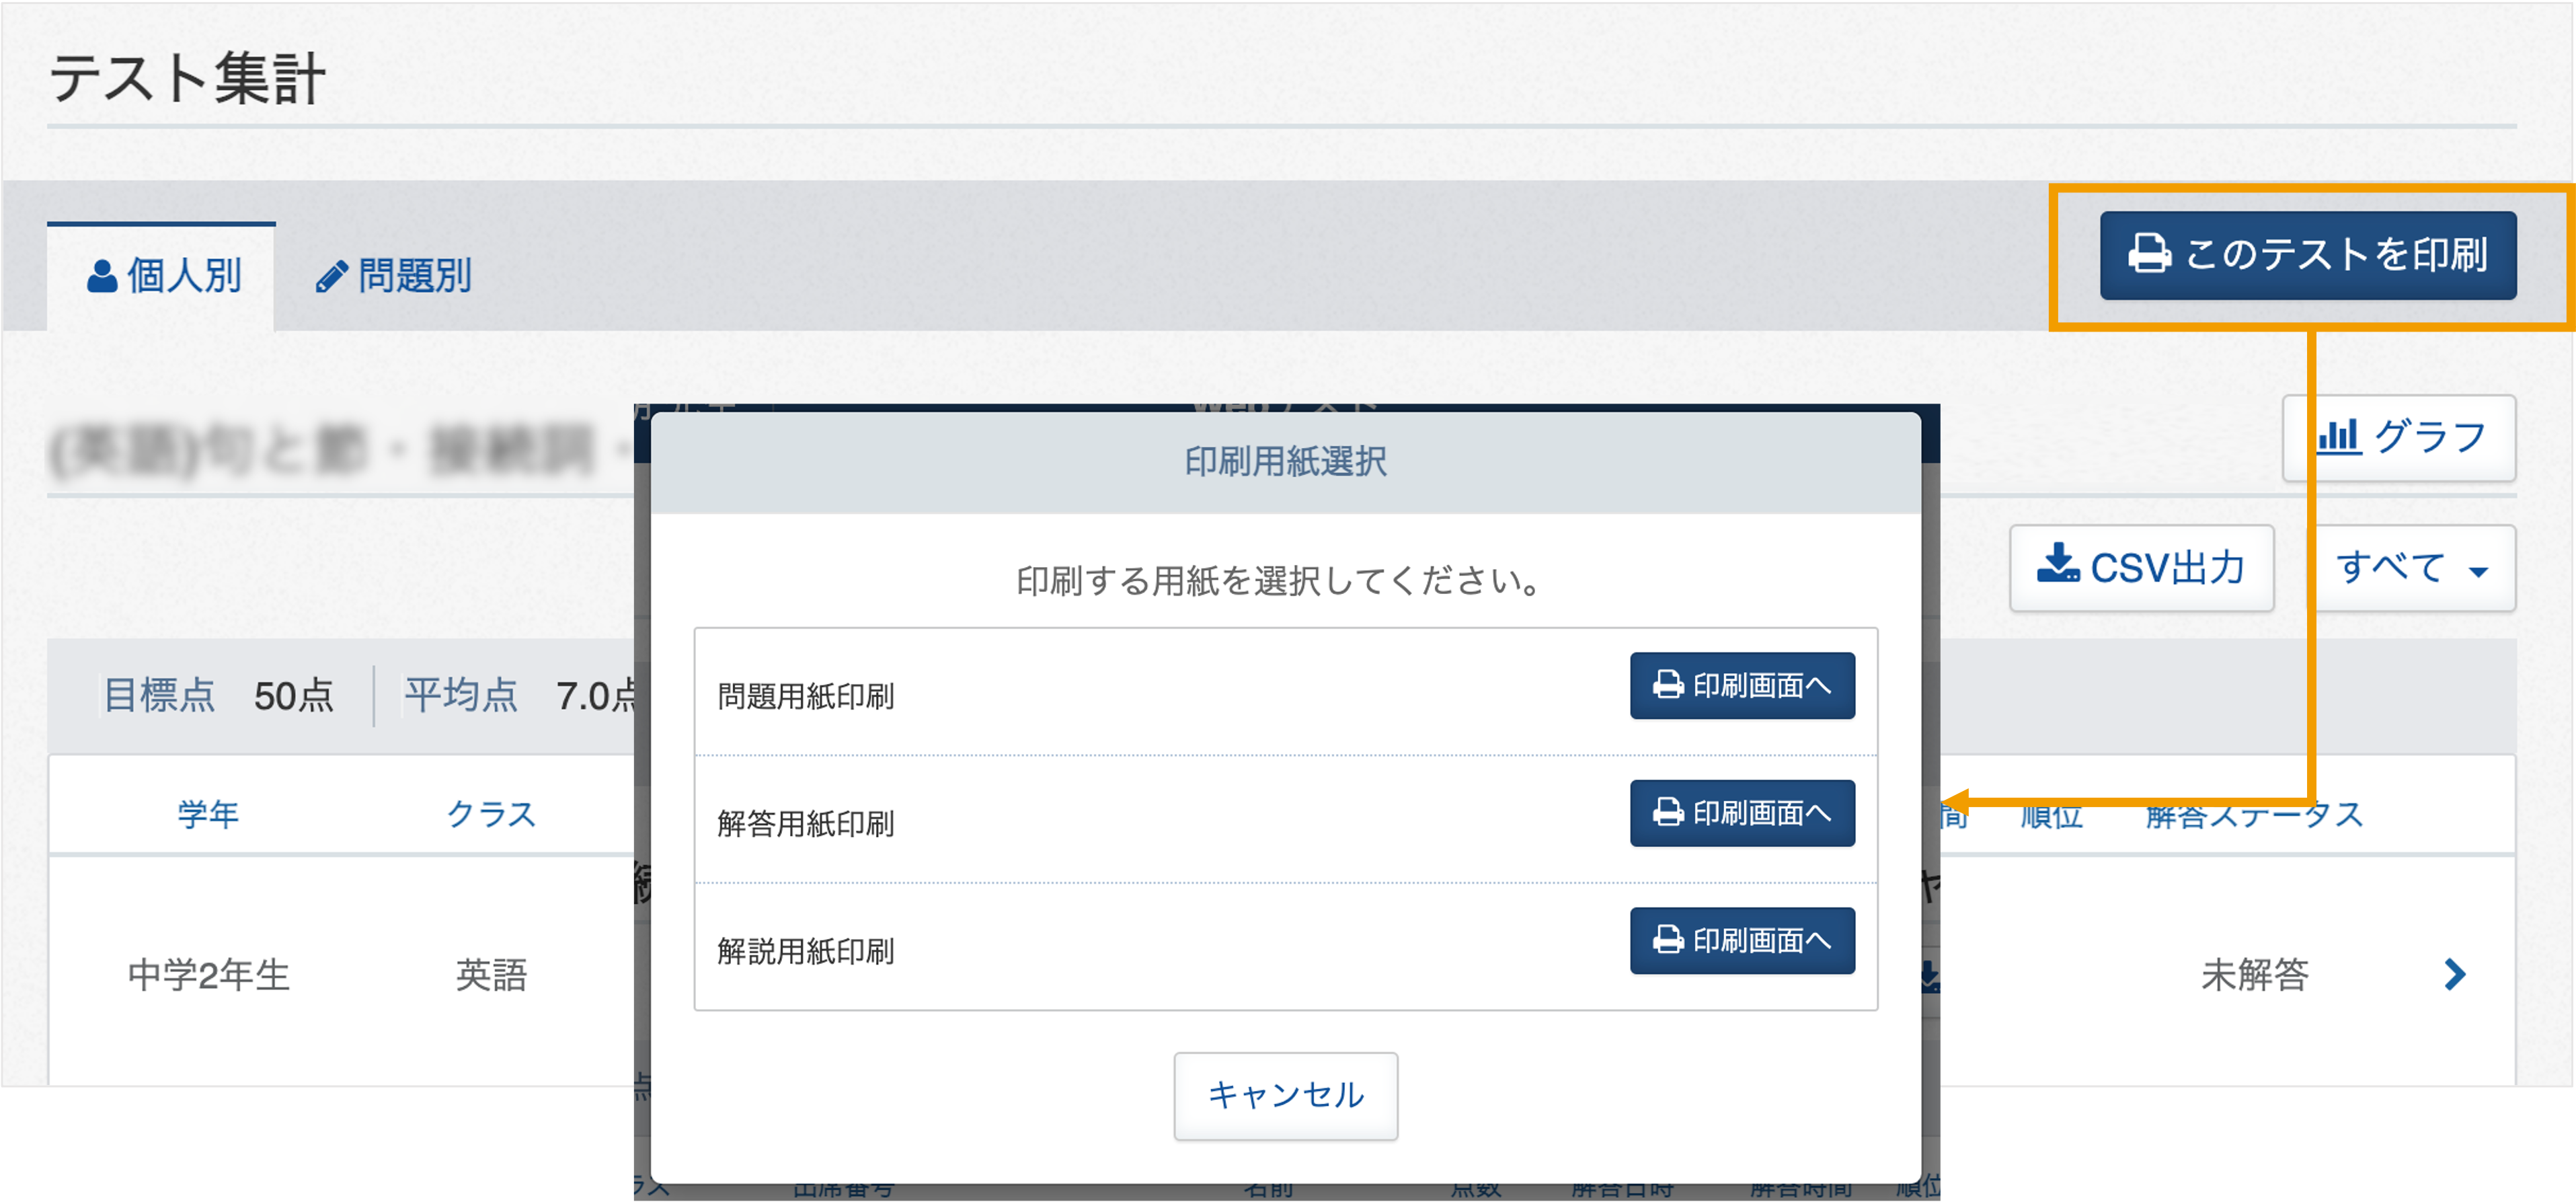
Task: Click the printer icon on このテストを印刷
Action: coord(2148,254)
